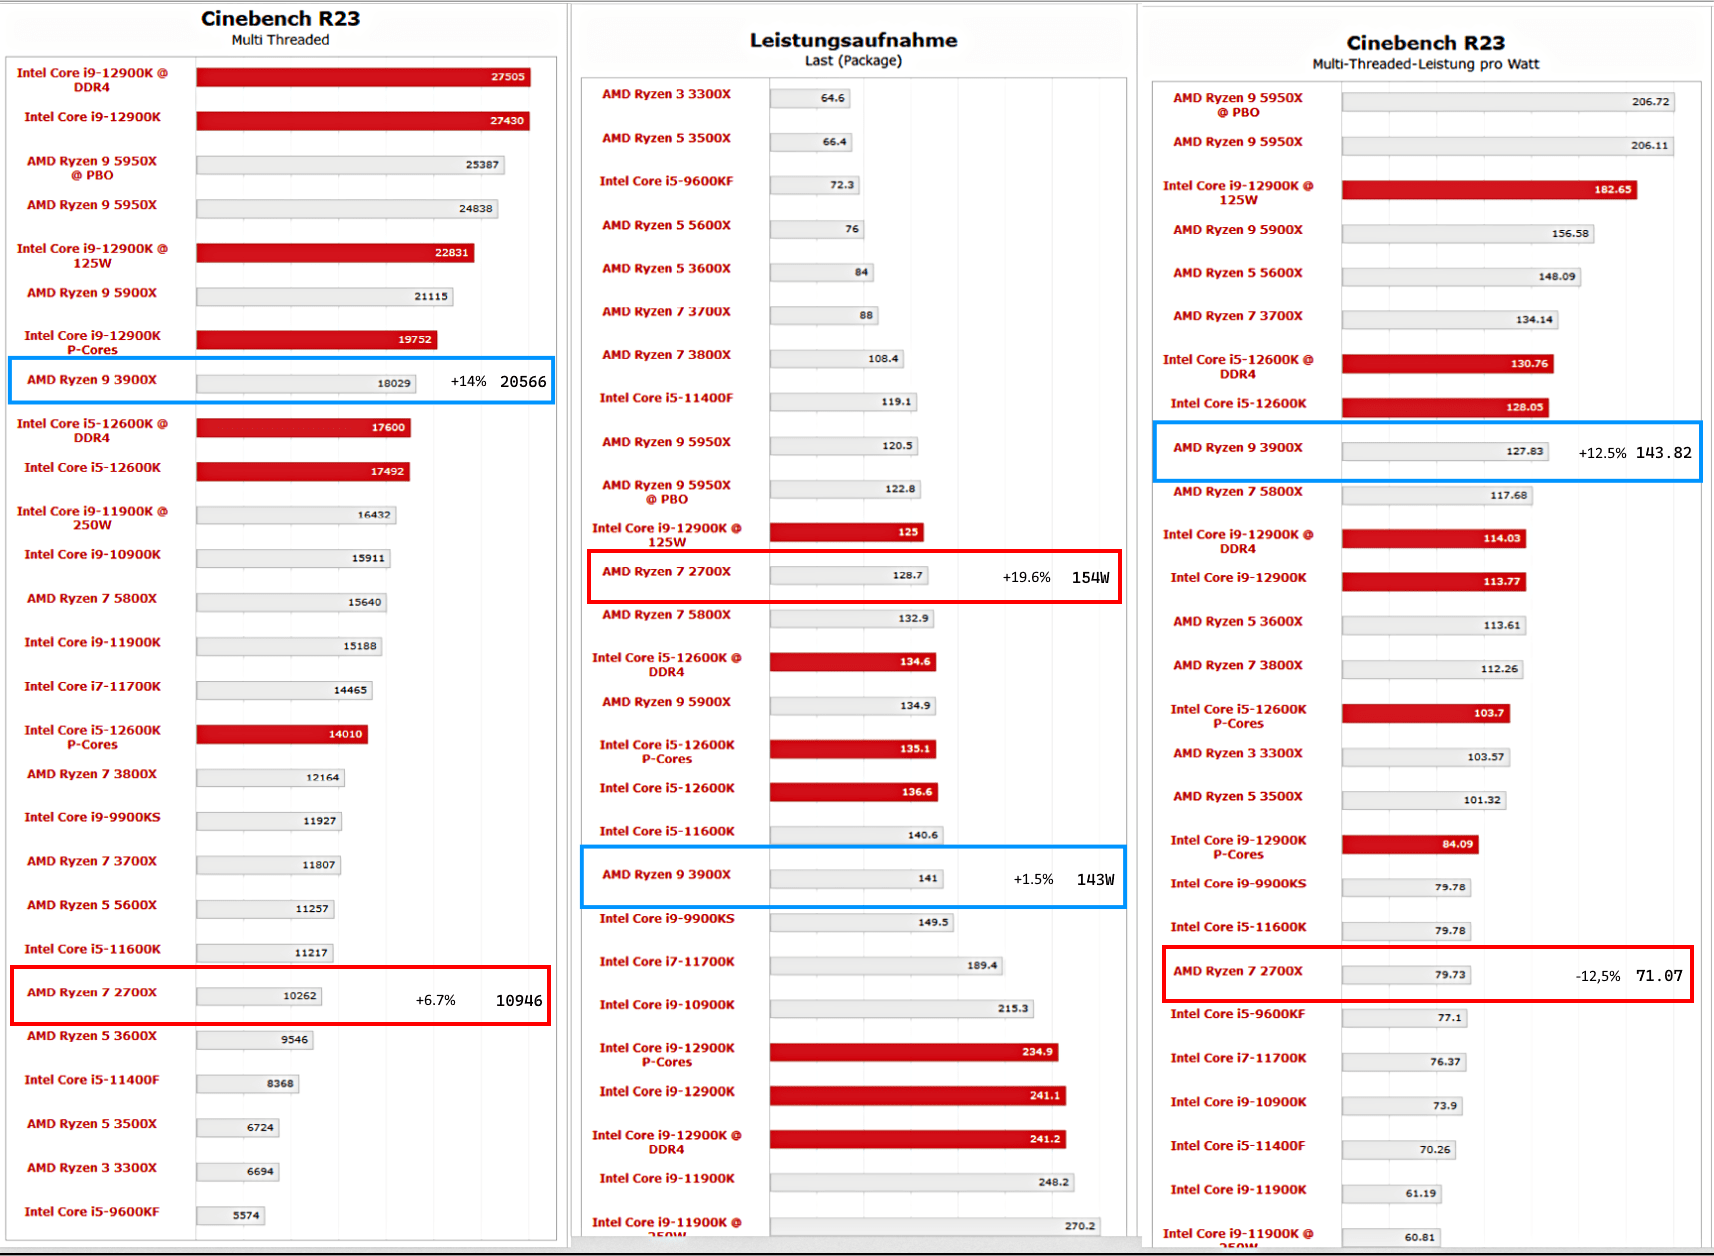
Task: Click 'Intel Core i5-9600KF' in performance-per-watt chart
Action: [1238, 1015]
